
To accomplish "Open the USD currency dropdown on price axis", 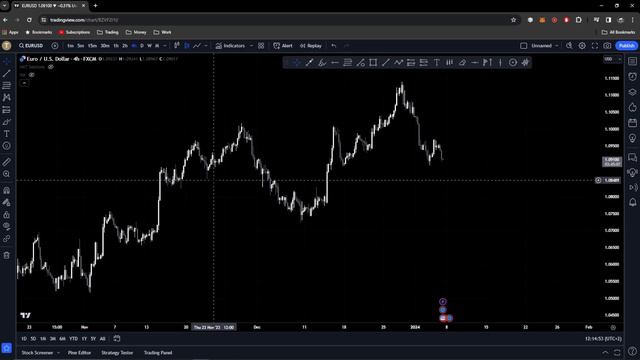I will click(x=612, y=59).
